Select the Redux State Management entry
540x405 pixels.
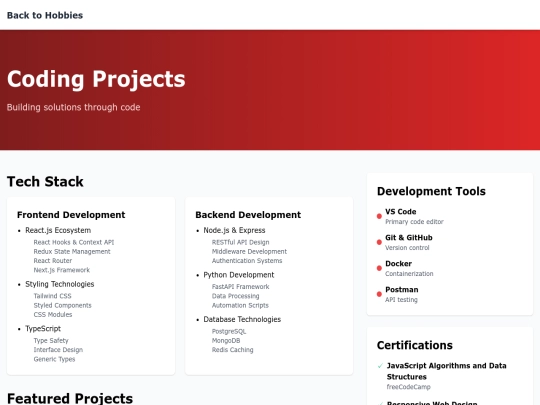pyautogui.click(x=72, y=251)
